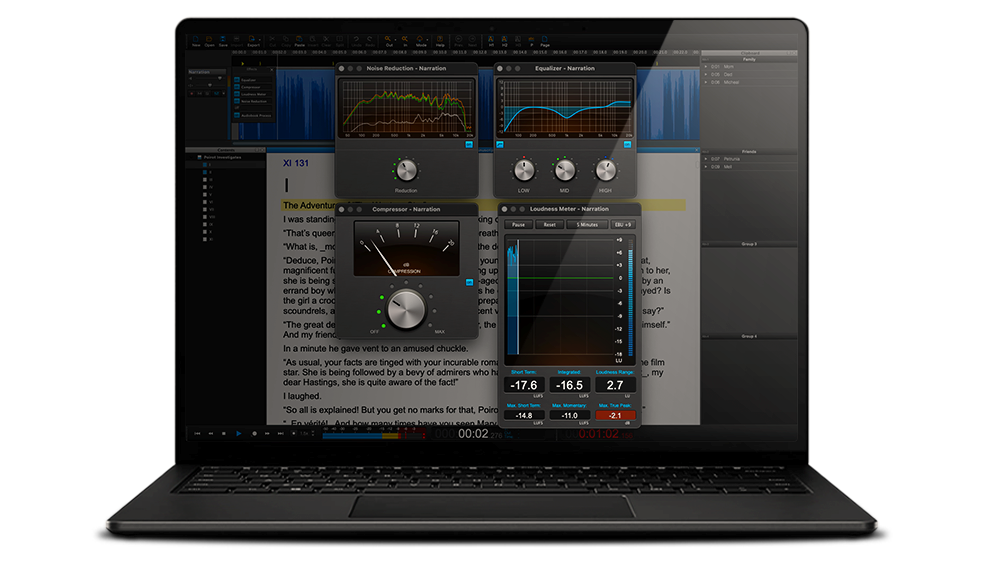Click the Reduction knob in Noise Reduction

(406, 170)
